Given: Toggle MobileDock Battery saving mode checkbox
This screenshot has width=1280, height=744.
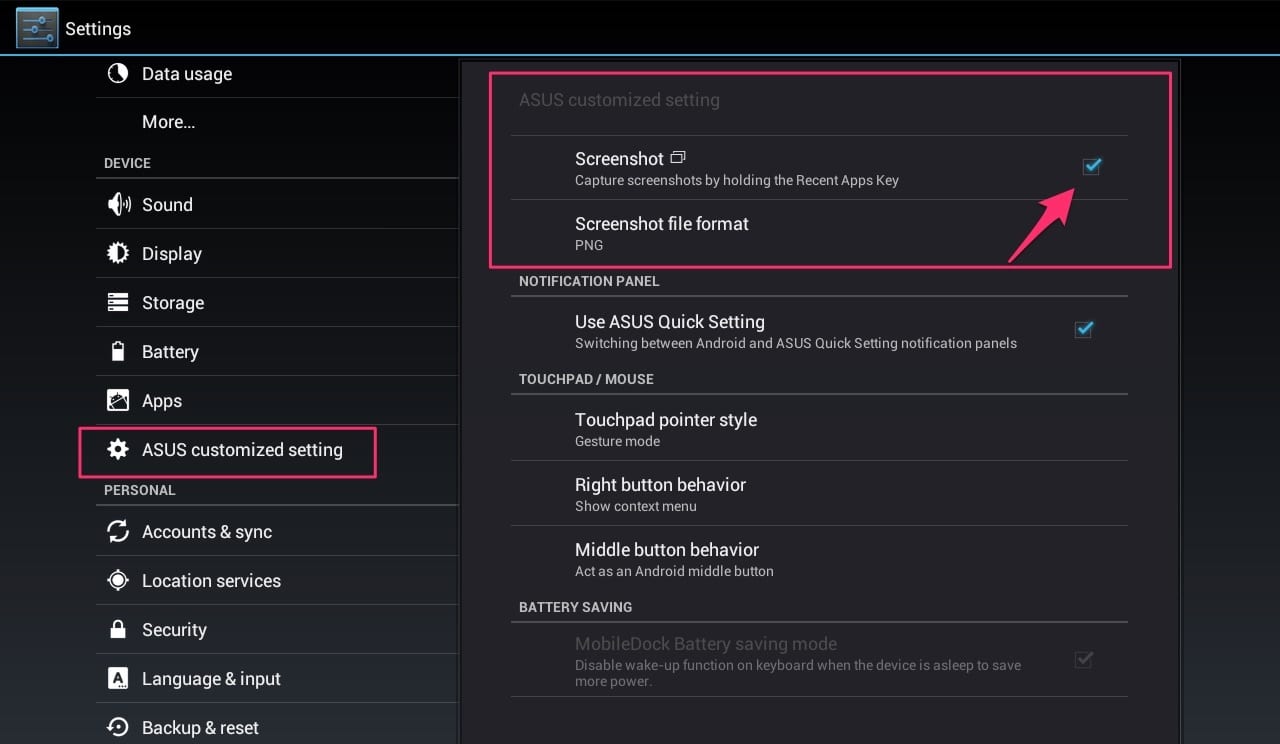Looking at the screenshot, I should [x=1083, y=659].
